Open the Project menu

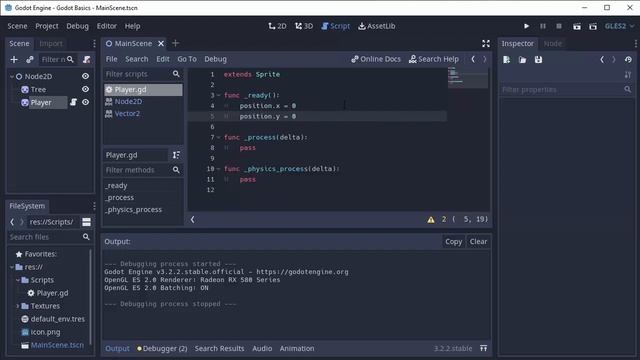click(47, 26)
